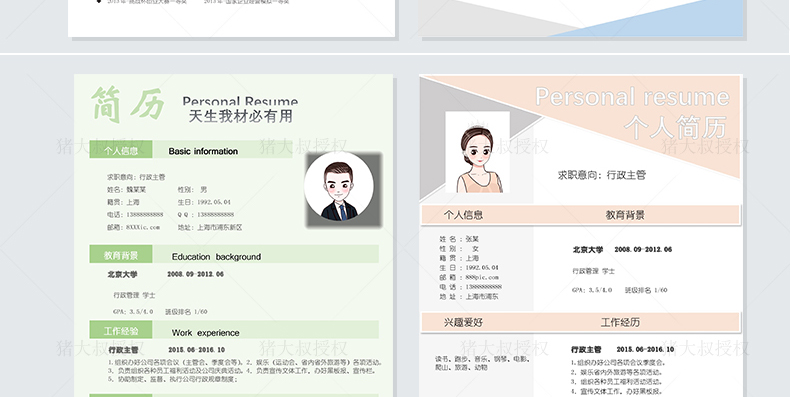790x397 pixels.
Task: Click 'GPA: 3.5/4.0' in the green resume
Action: (133, 312)
